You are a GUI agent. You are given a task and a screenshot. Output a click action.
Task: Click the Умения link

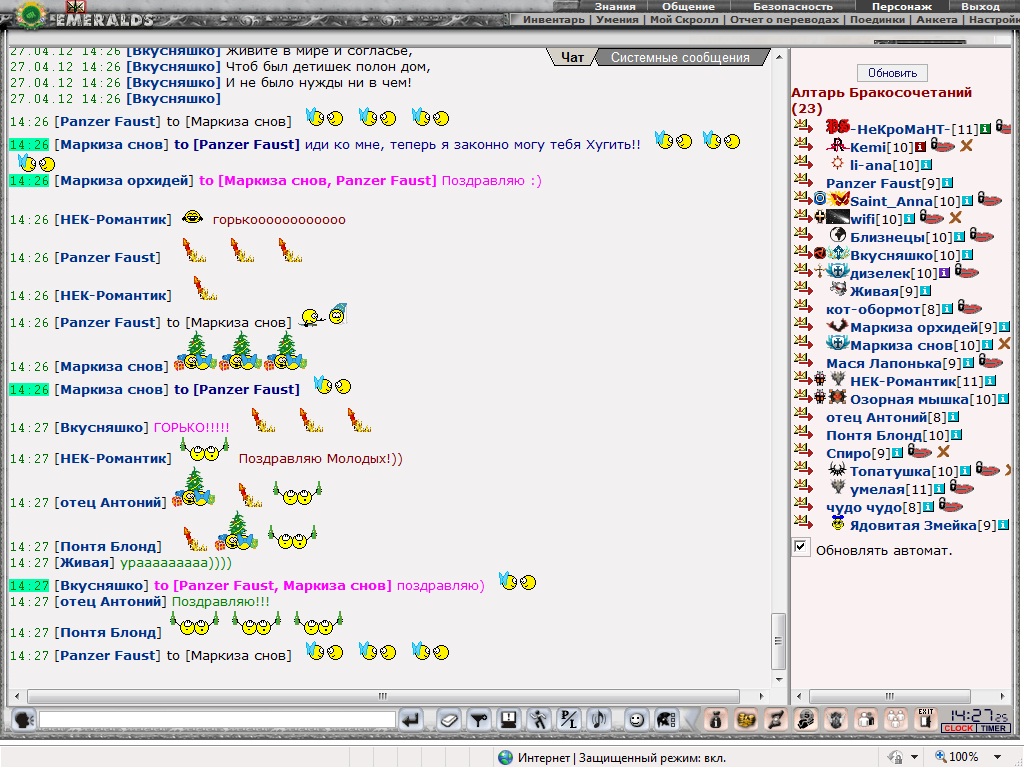coord(616,20)
